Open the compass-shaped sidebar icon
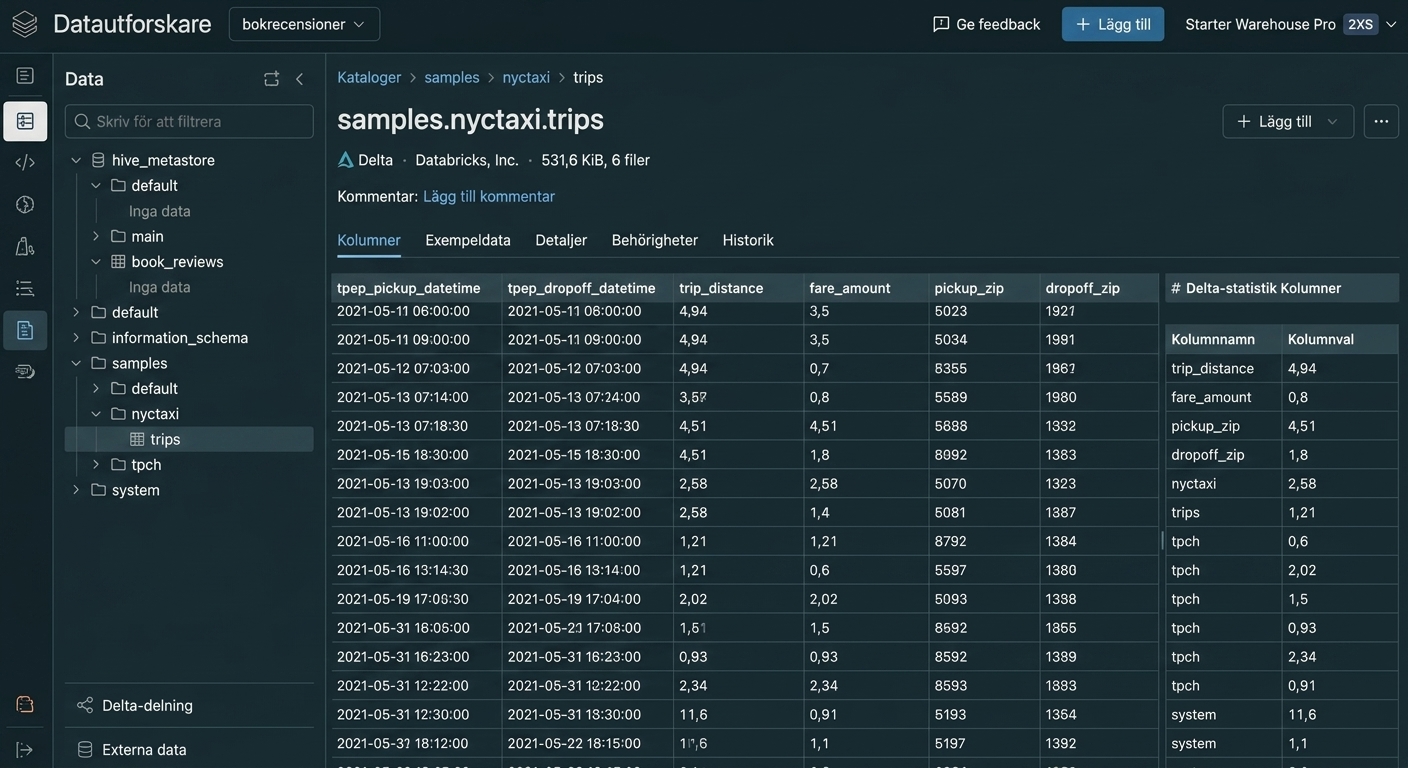1408x768 pixels. click(25, 204)
